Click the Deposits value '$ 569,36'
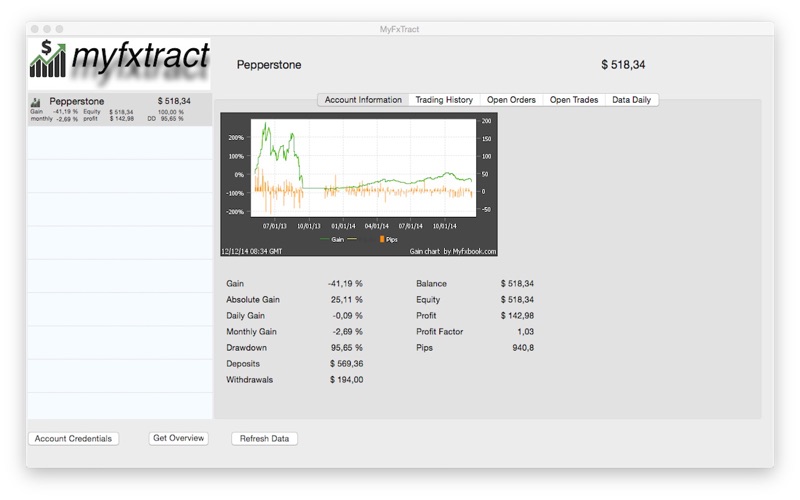The height and width of the screenshot is (500, 800). click(346, 364)
